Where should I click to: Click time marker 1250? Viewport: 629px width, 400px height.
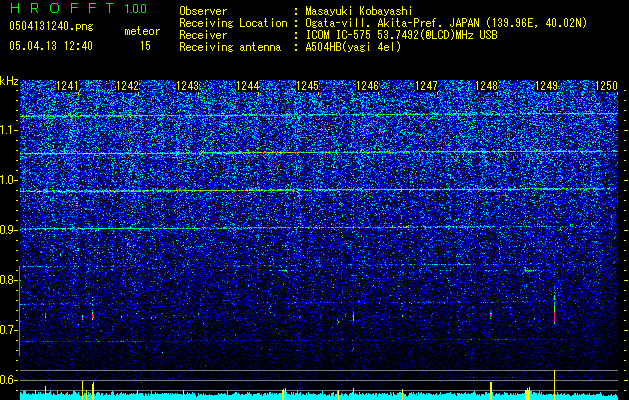click(x=606, y=86)
